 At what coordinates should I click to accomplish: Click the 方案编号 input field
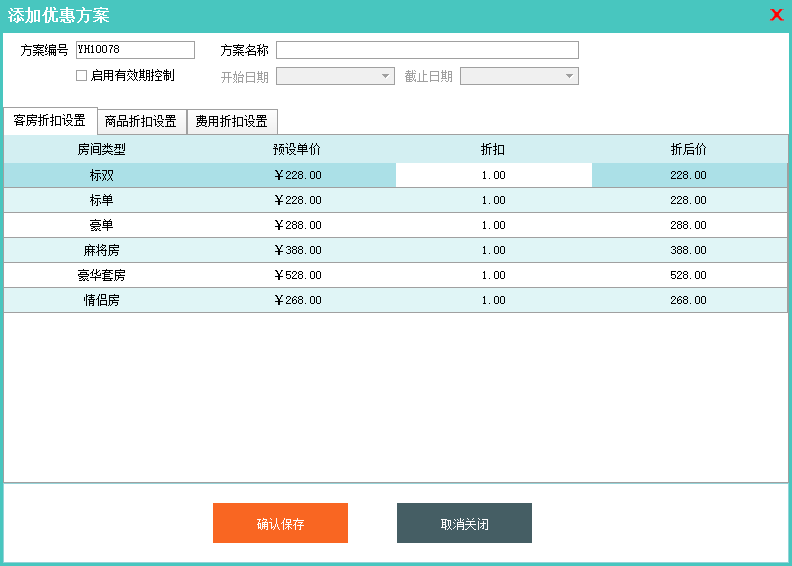tap(135, 50)
